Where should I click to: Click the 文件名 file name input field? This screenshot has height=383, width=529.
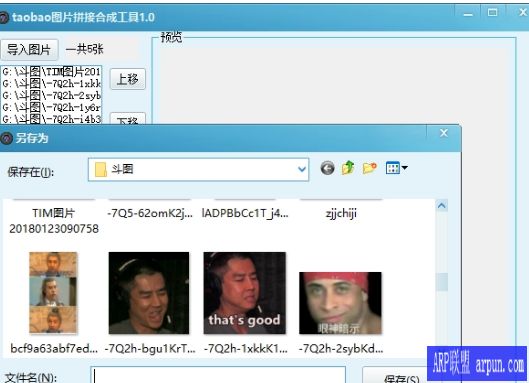(x=218, y=375)
